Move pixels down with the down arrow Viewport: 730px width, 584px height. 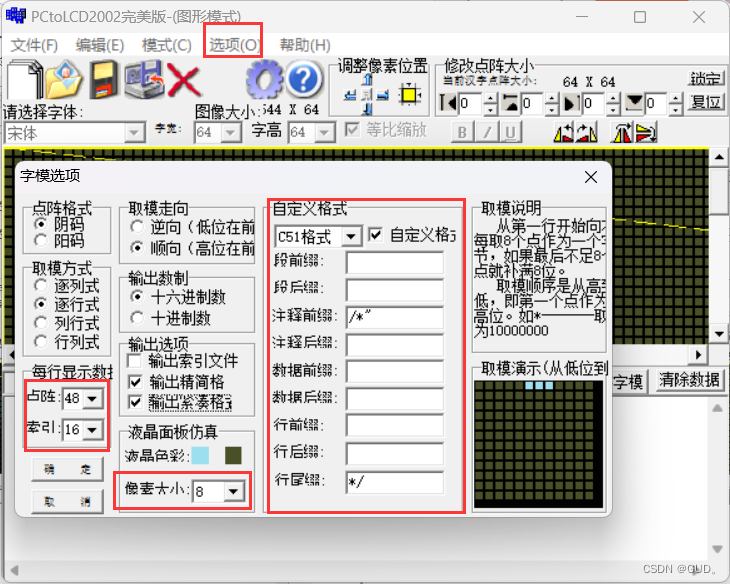point(367,109)
